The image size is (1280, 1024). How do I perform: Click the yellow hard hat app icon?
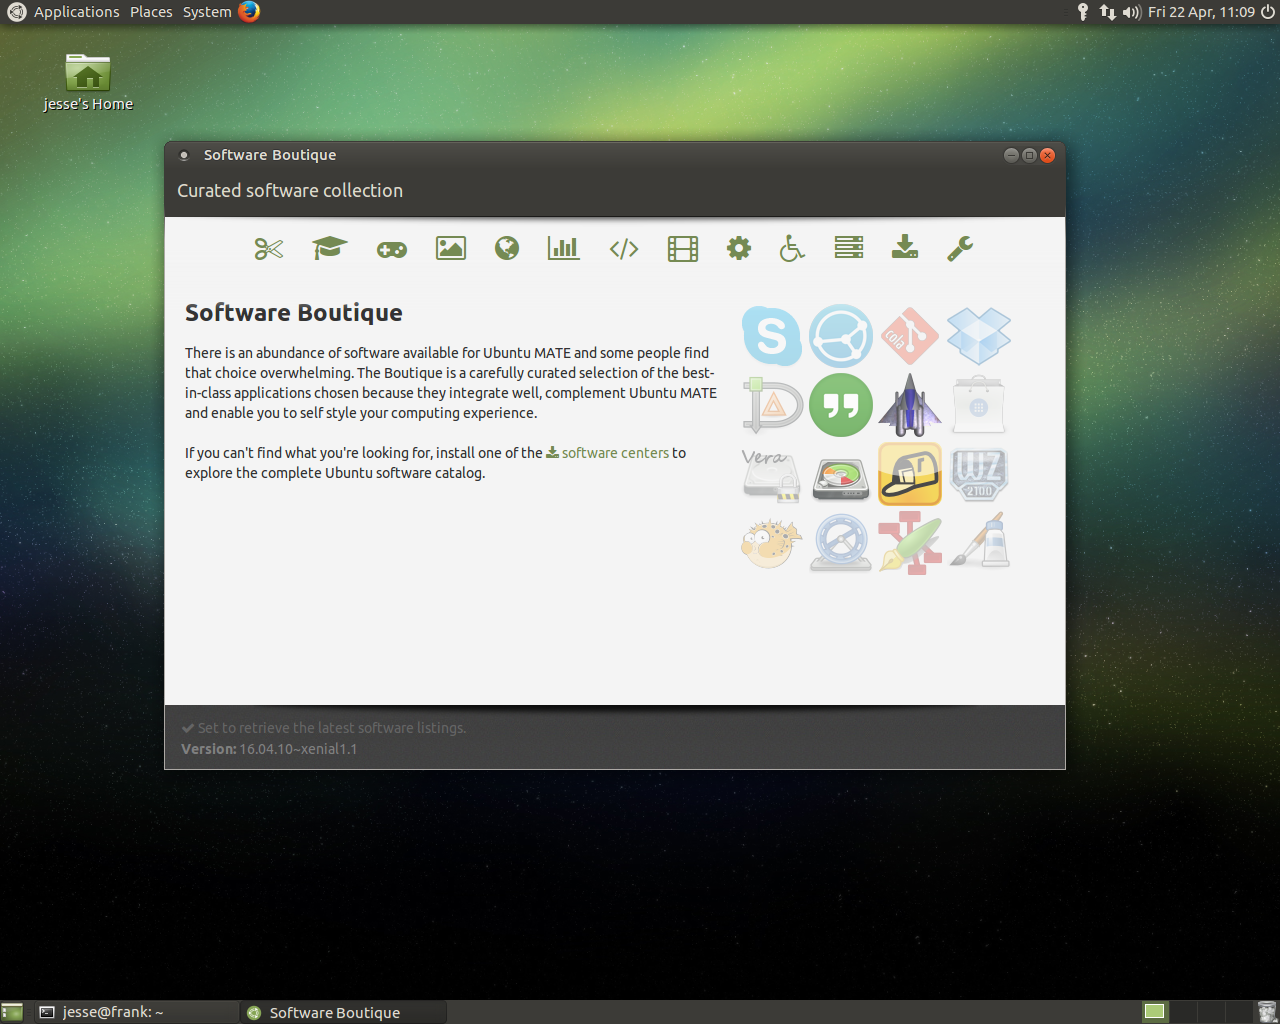click(x=910, y=474)
